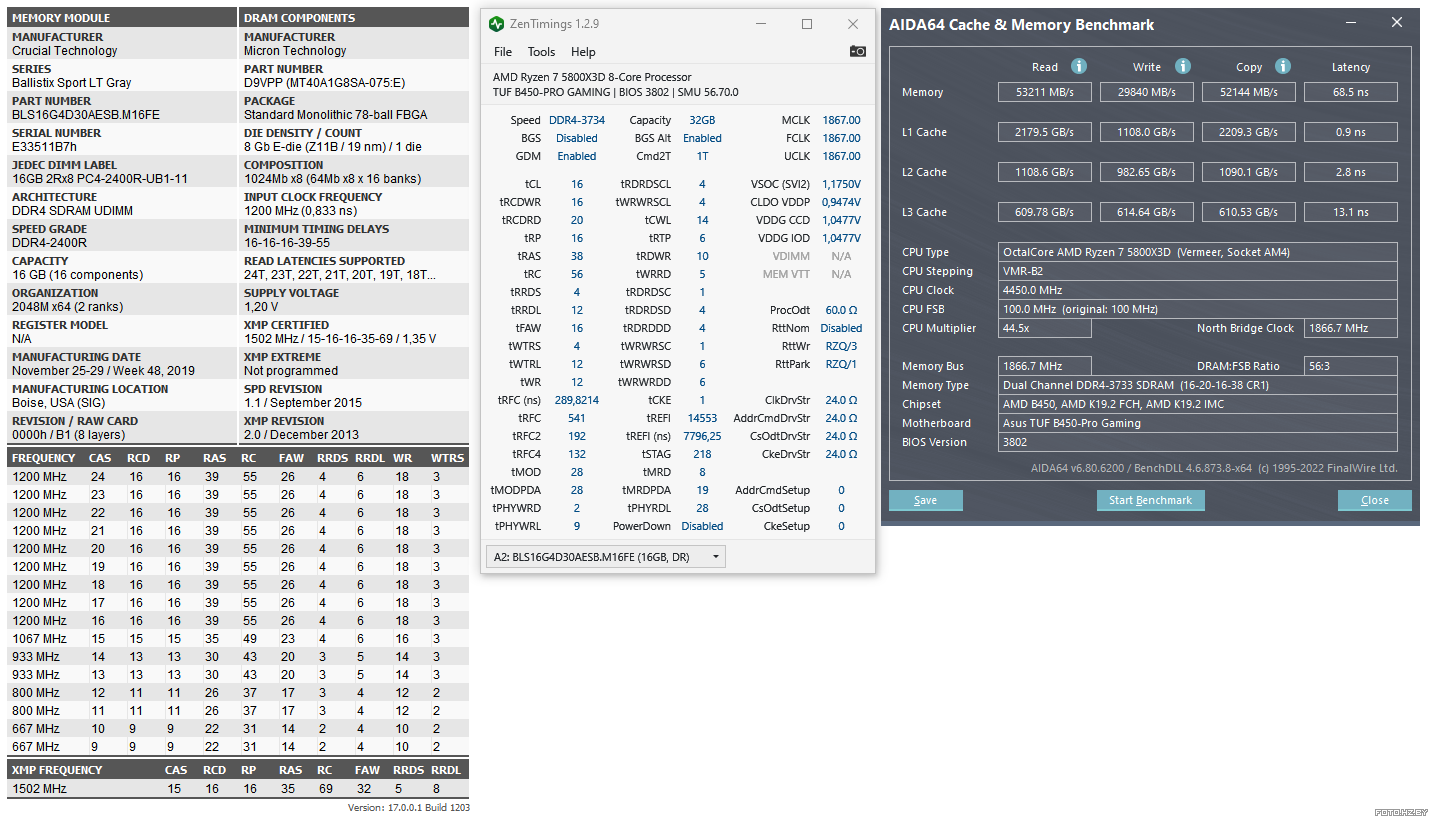
Task: Click the L3 Cache Latency 13.1 ns field
Action: pyautogui.click(x=1351, y=212)
